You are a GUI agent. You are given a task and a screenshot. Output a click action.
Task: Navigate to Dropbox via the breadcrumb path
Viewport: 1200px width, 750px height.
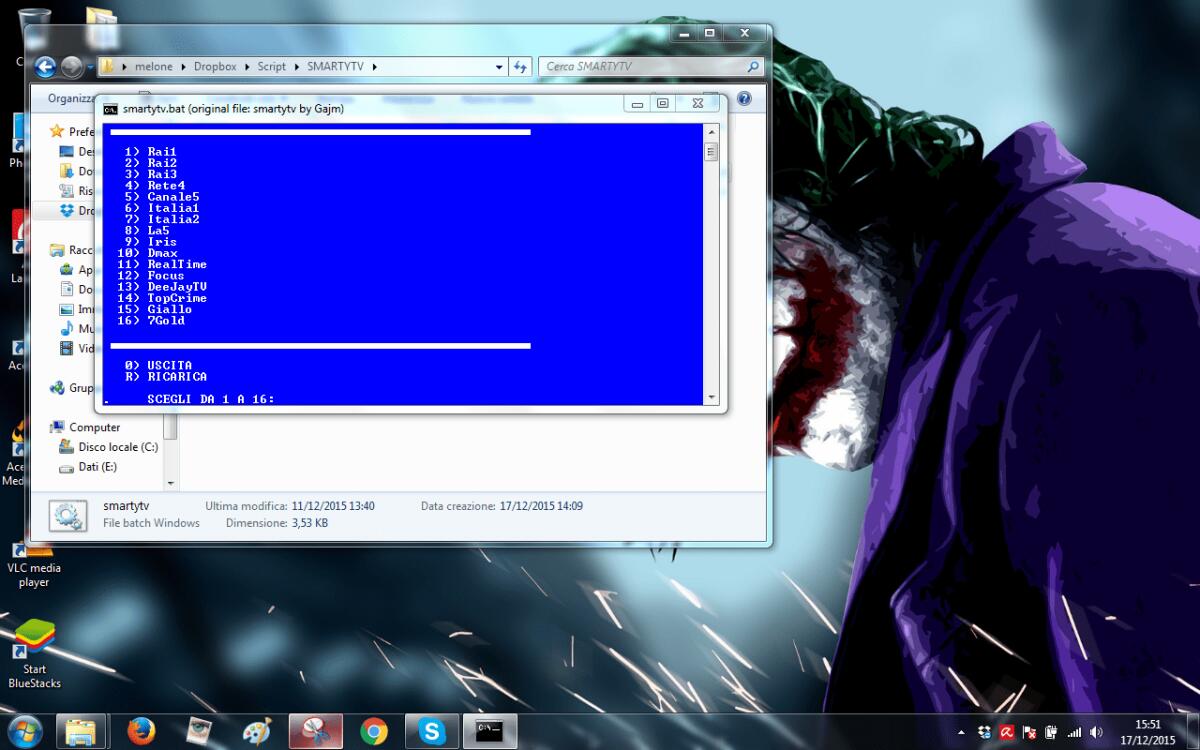coord(213,67)
